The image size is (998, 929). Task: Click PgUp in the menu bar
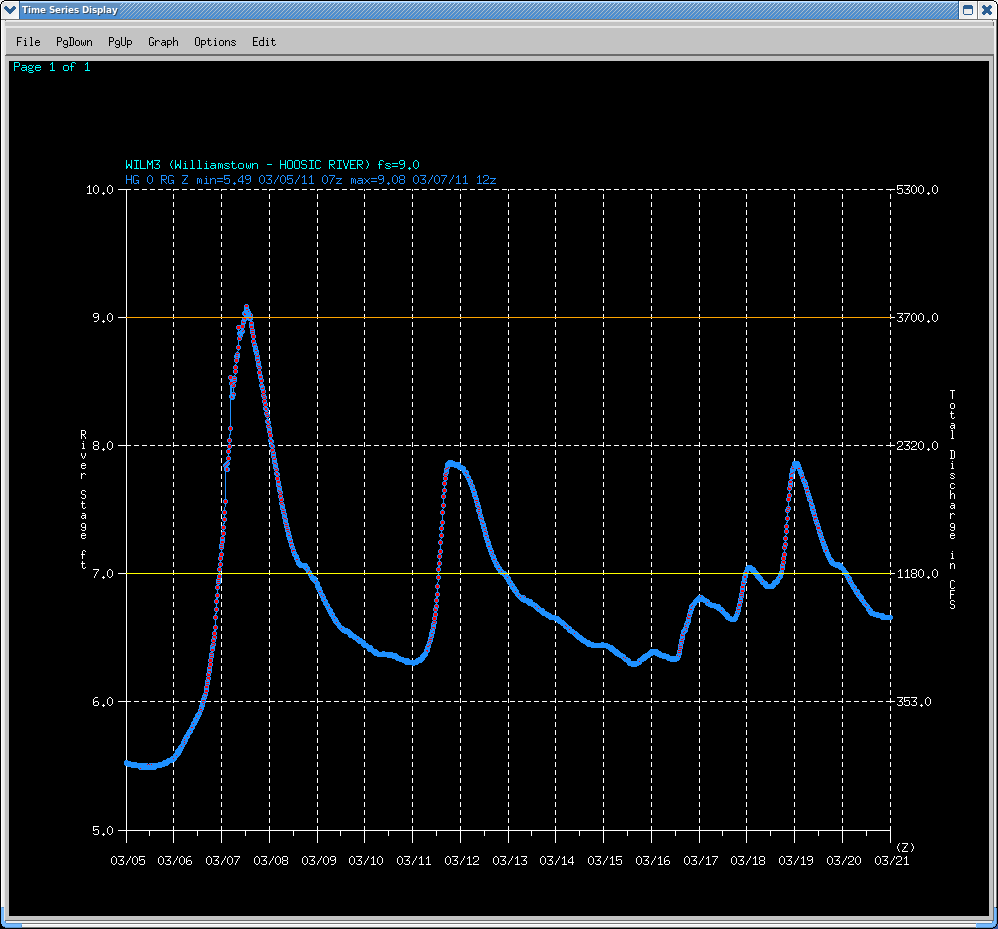(120, 42)
